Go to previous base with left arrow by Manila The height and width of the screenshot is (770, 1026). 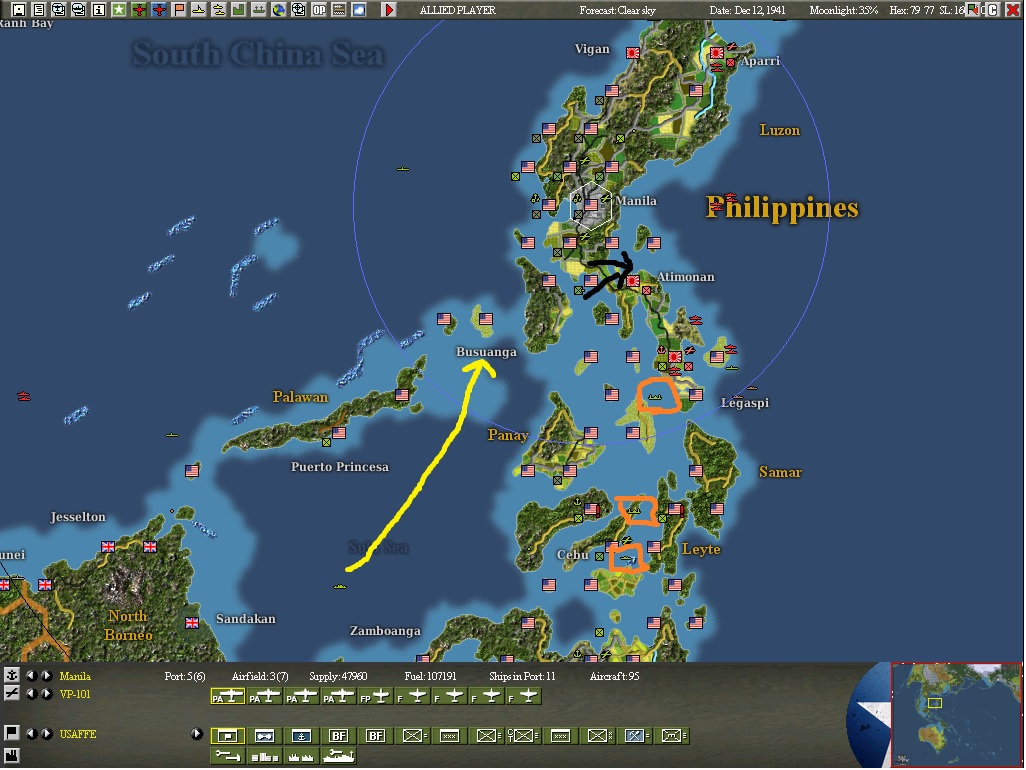click(31, 676)
